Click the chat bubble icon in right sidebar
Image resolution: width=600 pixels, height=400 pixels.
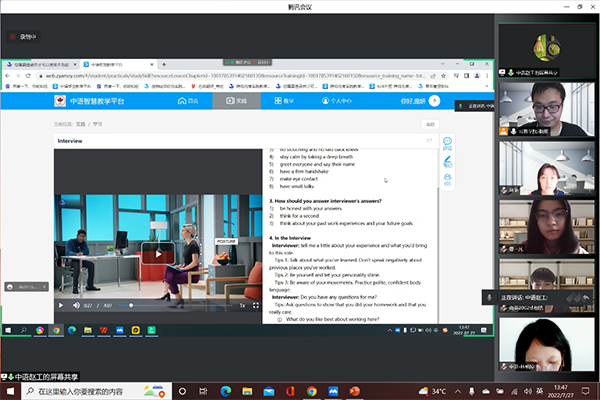447,143
